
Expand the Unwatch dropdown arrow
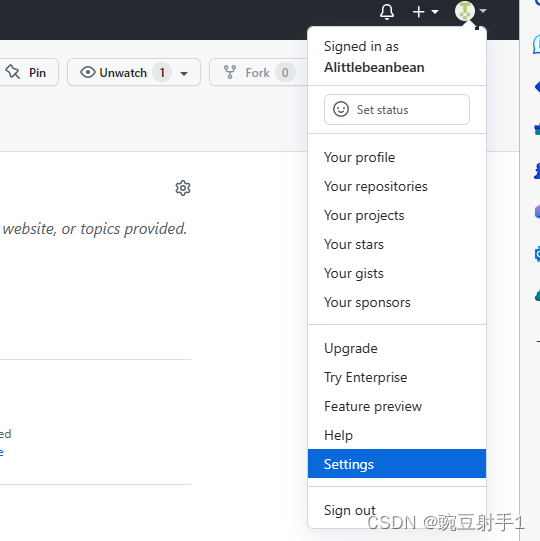(184, 73)
